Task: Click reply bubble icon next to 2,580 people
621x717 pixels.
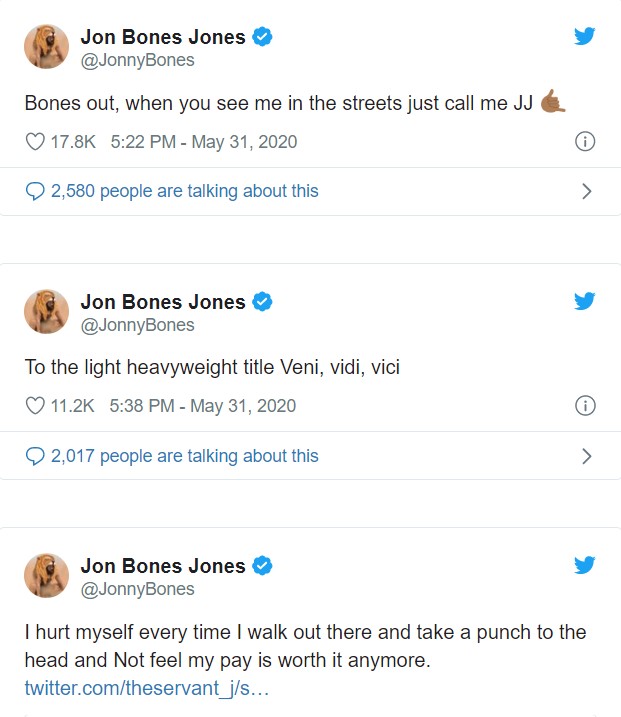Action: [35, 191]
